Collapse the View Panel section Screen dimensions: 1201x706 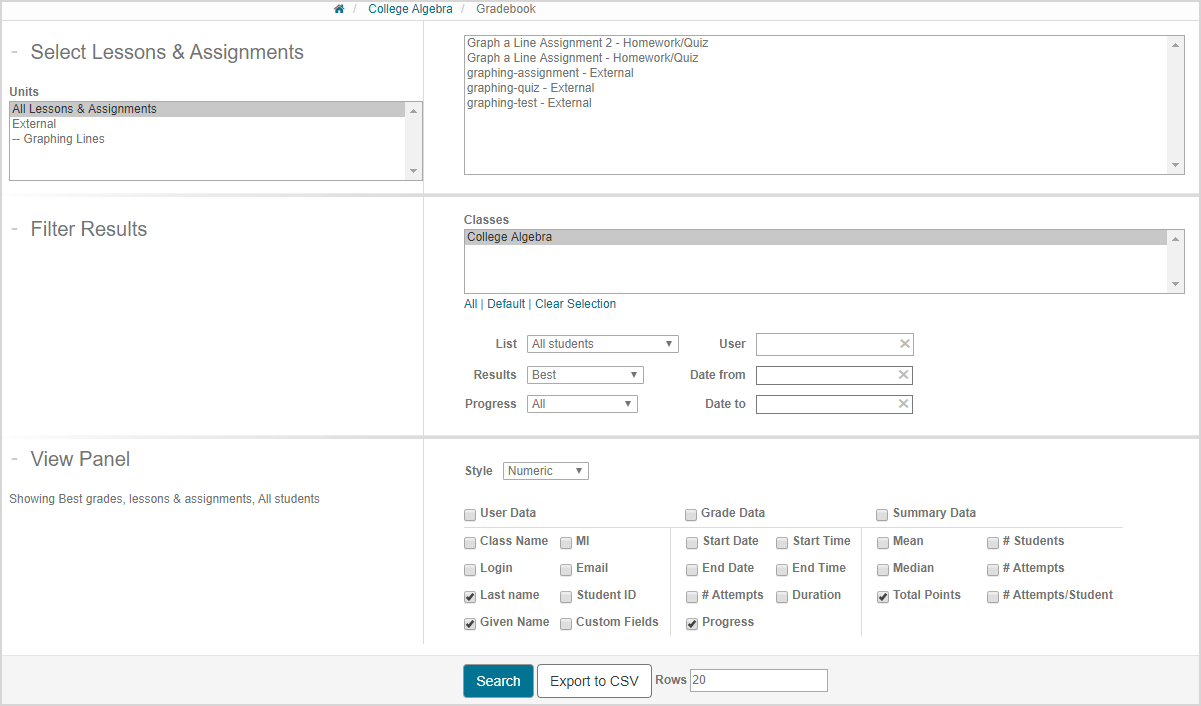click(15, 460)
